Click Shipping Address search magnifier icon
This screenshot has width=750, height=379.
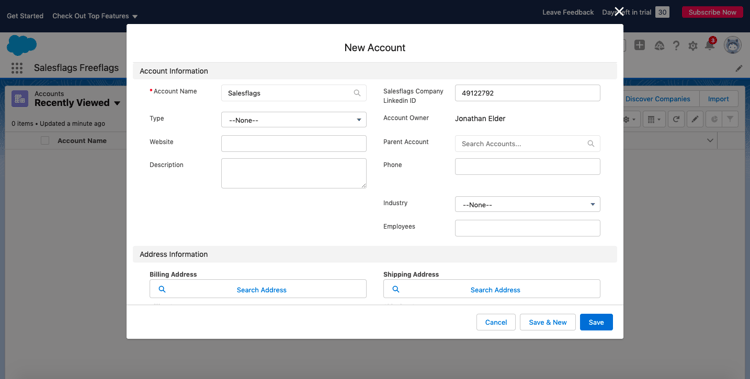(x=396, y=289)
